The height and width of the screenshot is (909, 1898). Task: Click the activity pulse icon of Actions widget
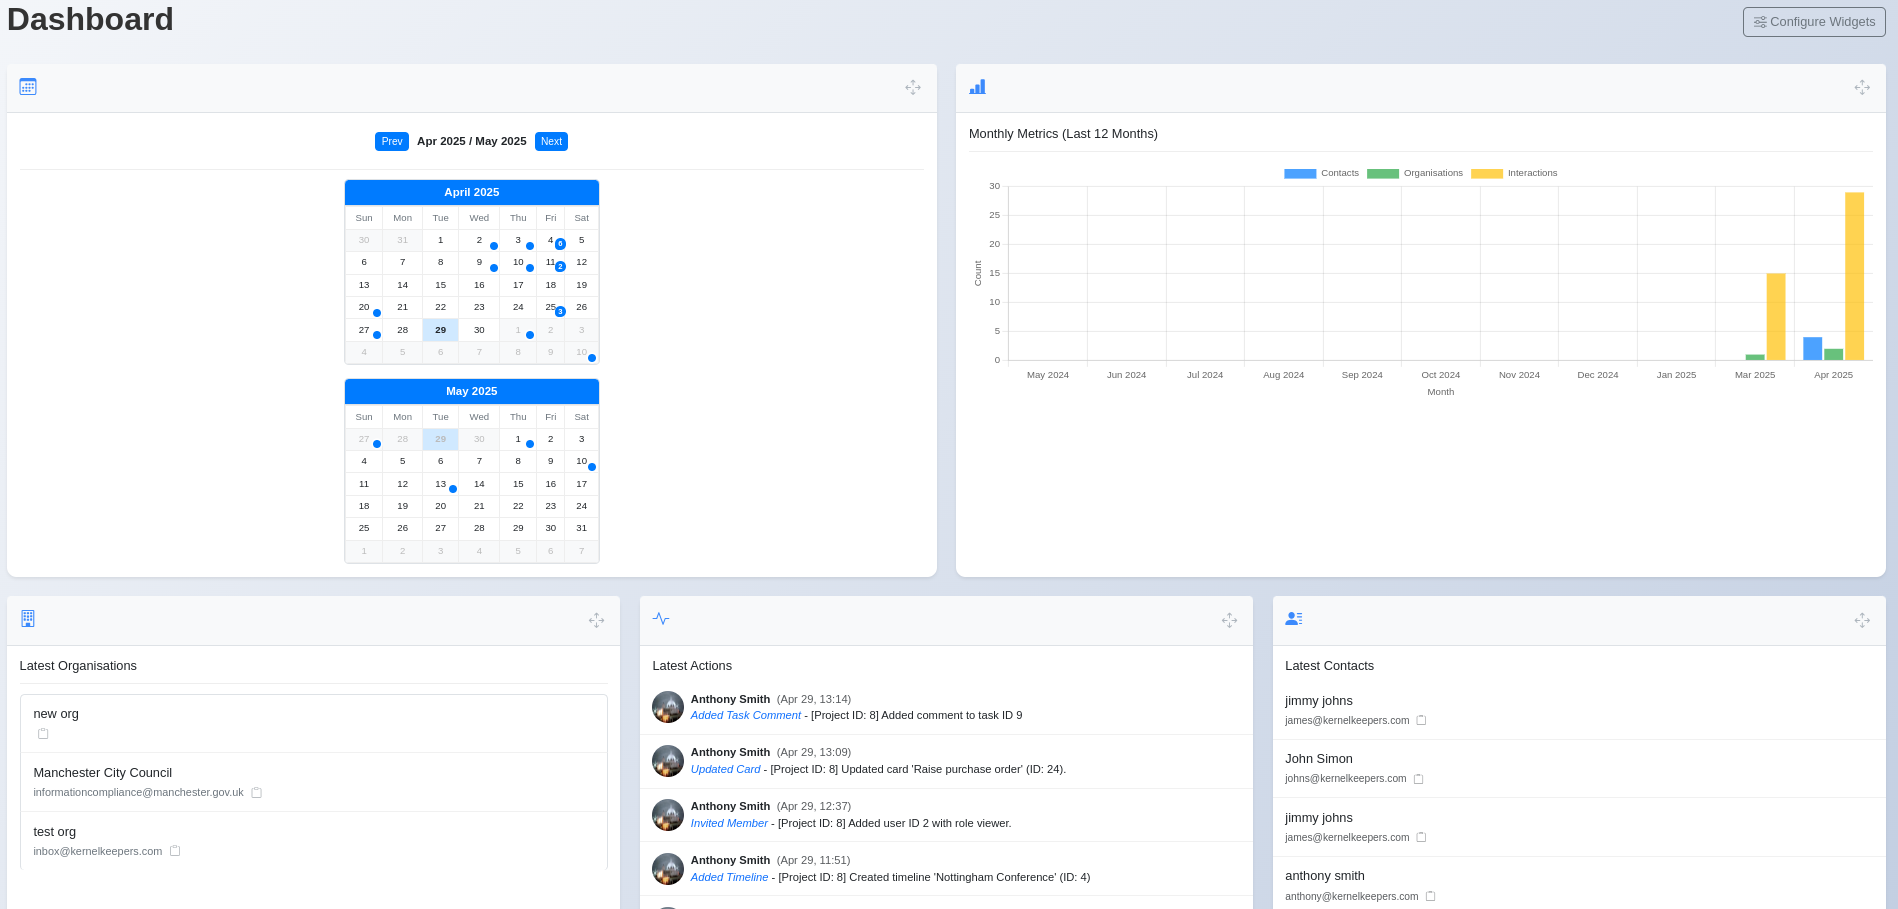coord(661,619)
